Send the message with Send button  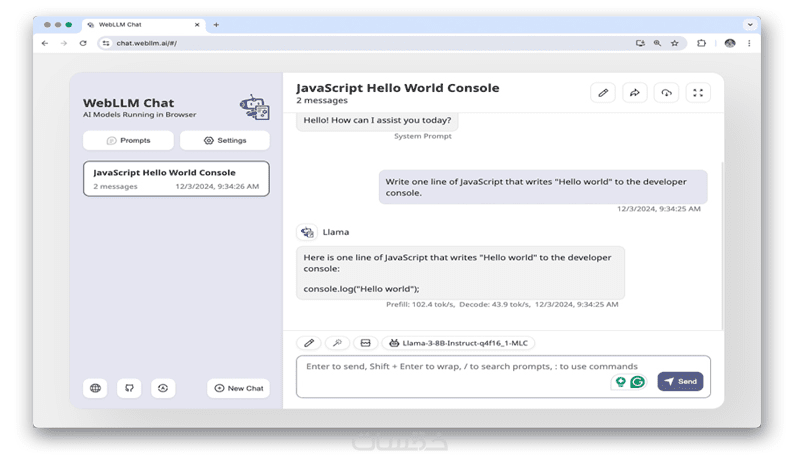click(680, 381)
